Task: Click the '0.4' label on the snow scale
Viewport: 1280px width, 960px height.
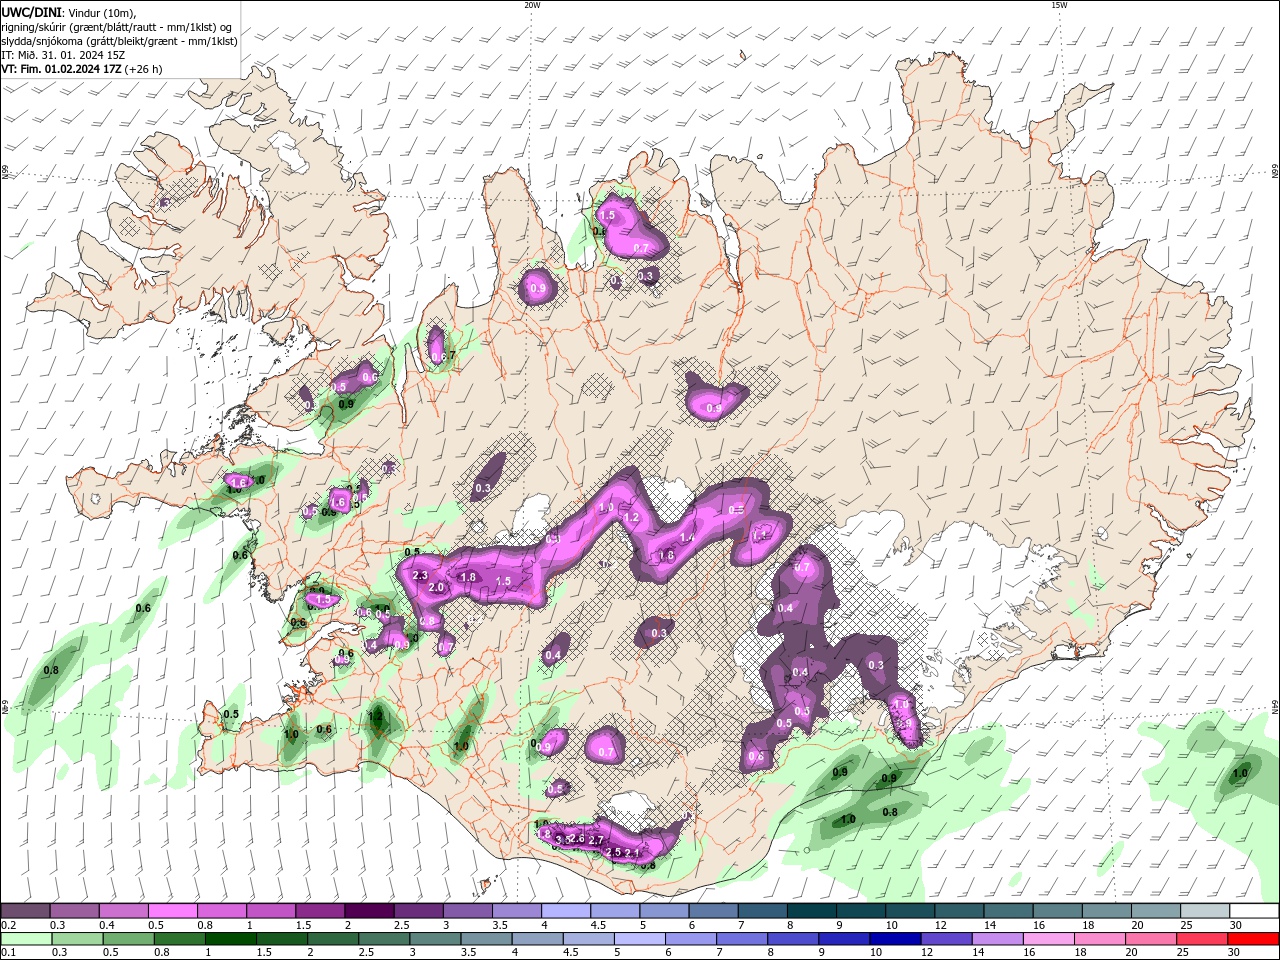Action: [107, 925]
